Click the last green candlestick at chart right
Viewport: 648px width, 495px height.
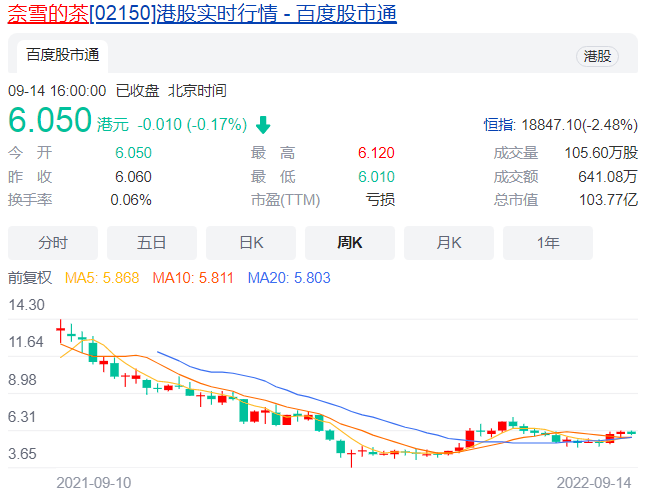pyautogui.click(x=631, y=433)
